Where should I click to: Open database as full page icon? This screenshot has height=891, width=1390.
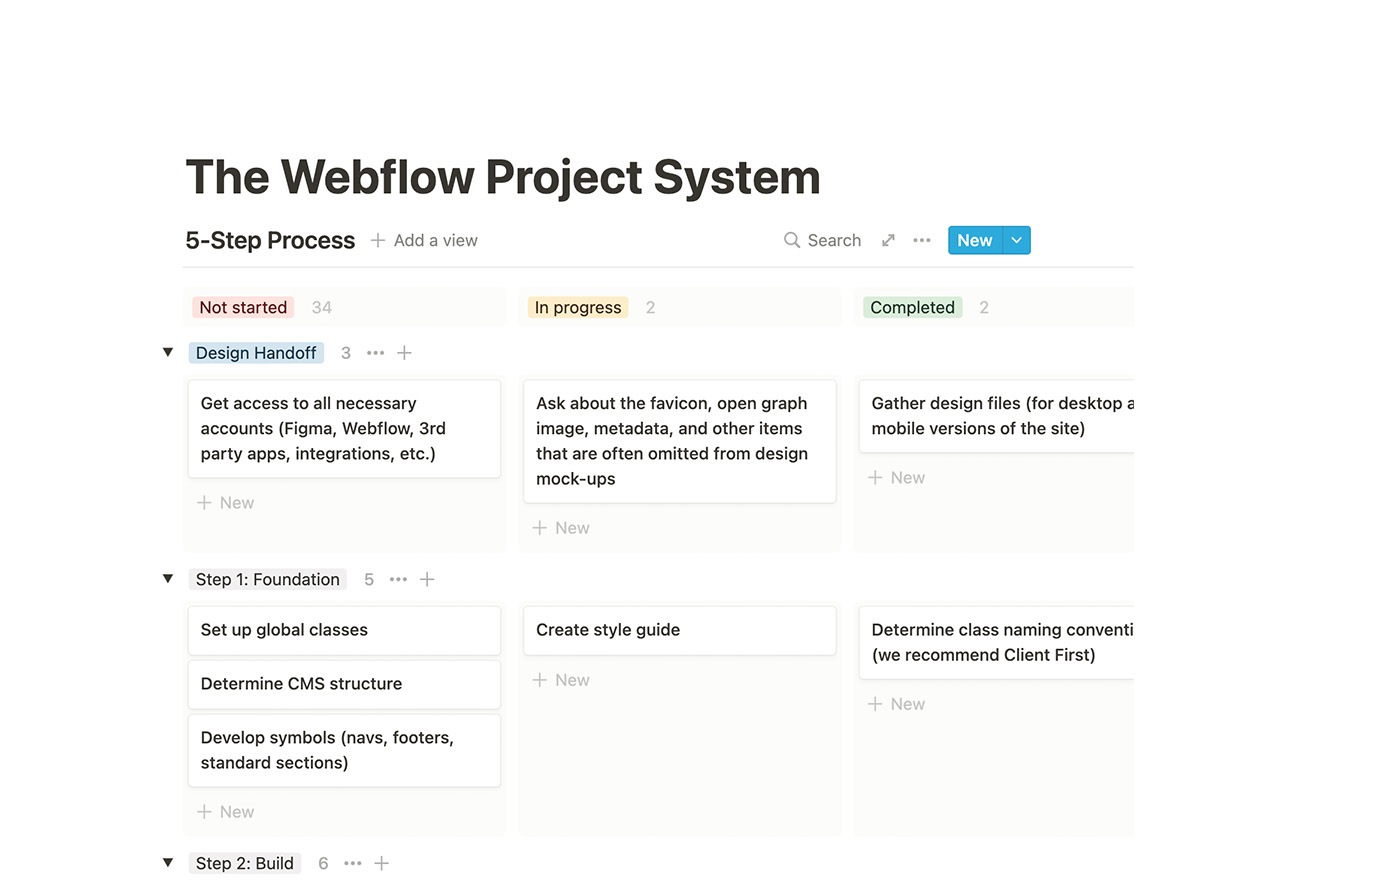coord(888,240)
